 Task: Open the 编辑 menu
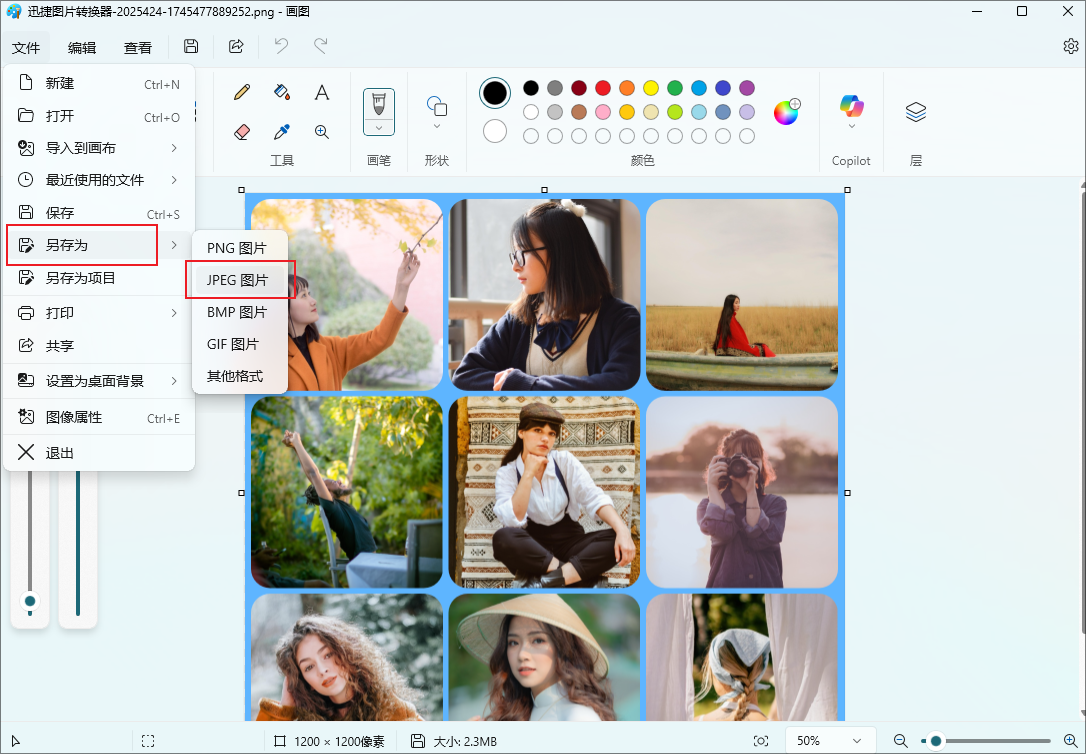click(x=82, y=48)
